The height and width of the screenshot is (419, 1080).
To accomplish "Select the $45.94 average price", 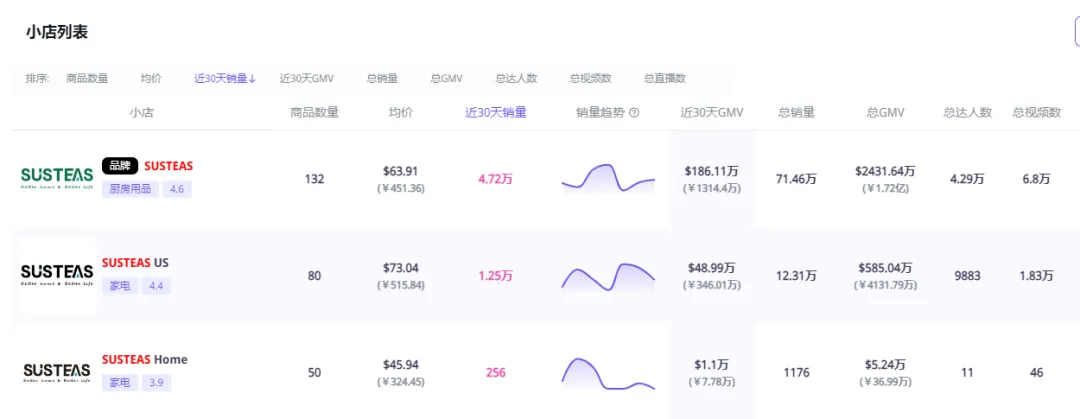I will point(401,365).
